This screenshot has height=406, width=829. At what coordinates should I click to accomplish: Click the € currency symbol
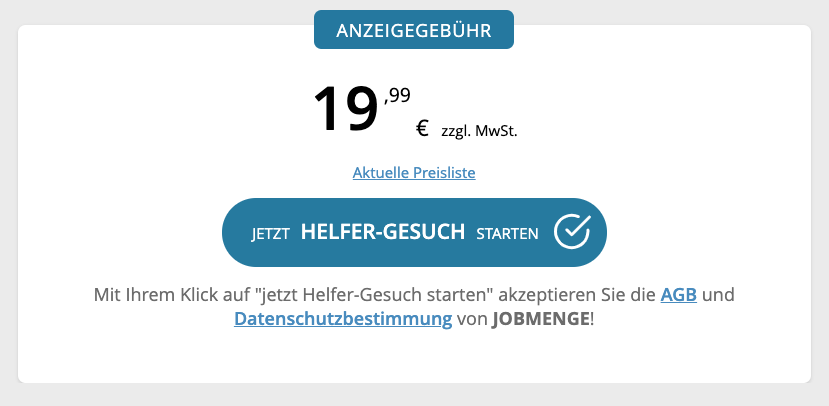point(422,128)
